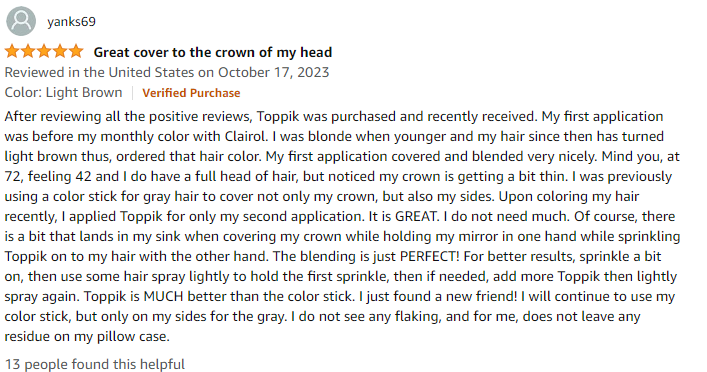Click the word 'PERFECT!' in the review
Viewport: 707px width, 372px height.
tap(429, 257)
